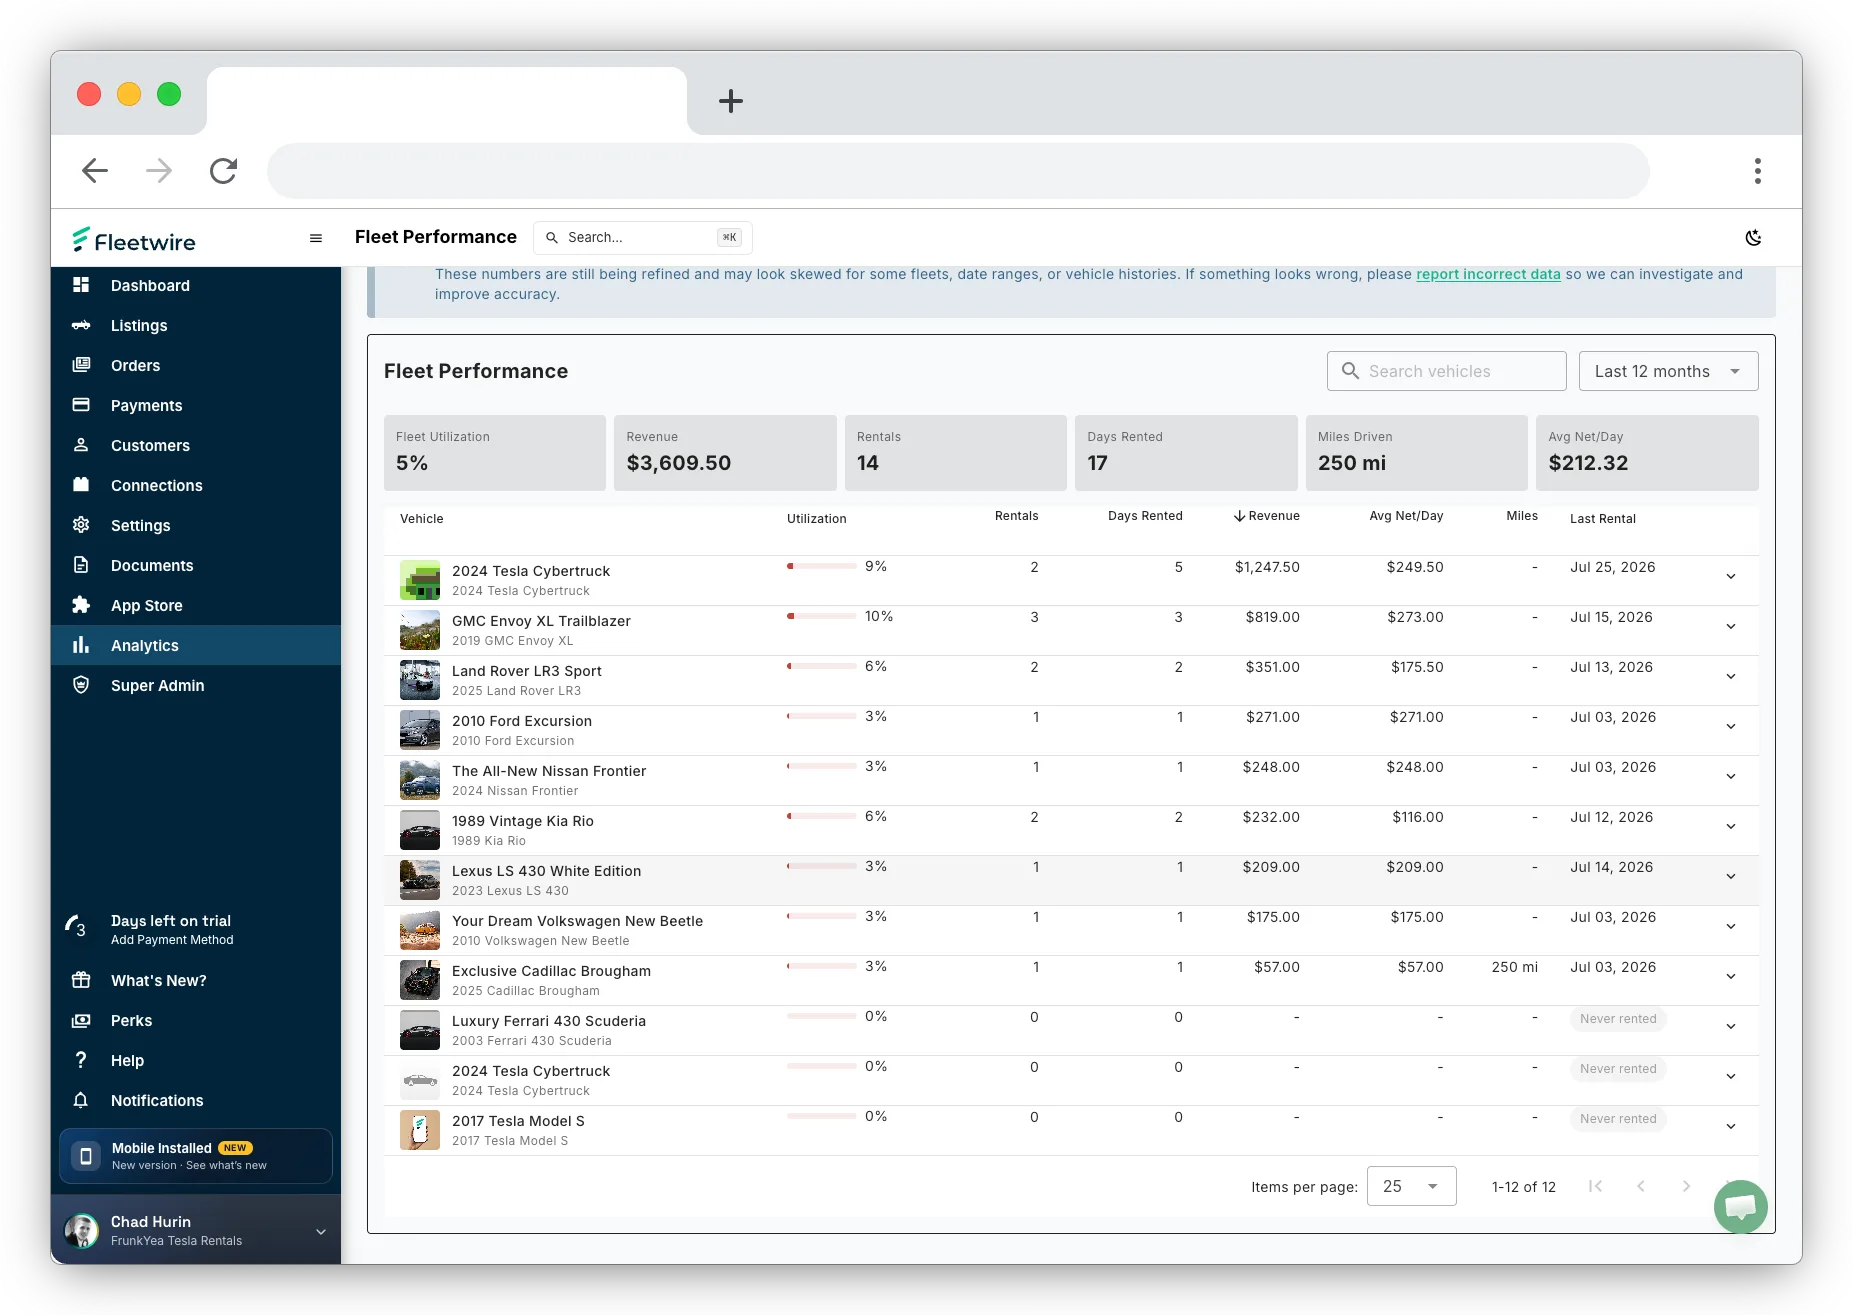This screenshot has width=1853, height=1315.
Task: Sort table by Utilization column header
Action: click(x=816, y=519)
